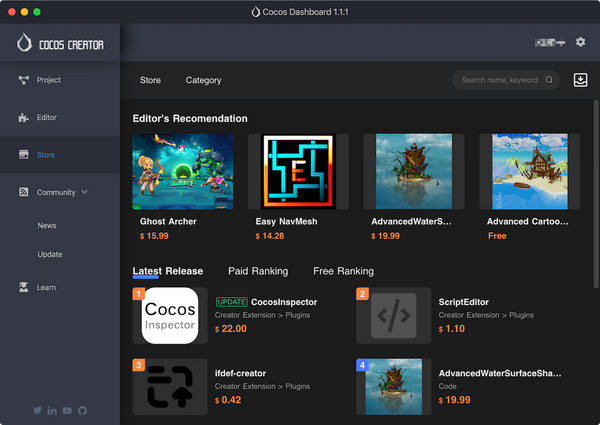Viewport: 600px width, 425px height.
Task: Click Ghost Archer price $ 15.99
Action: [154, 236]
